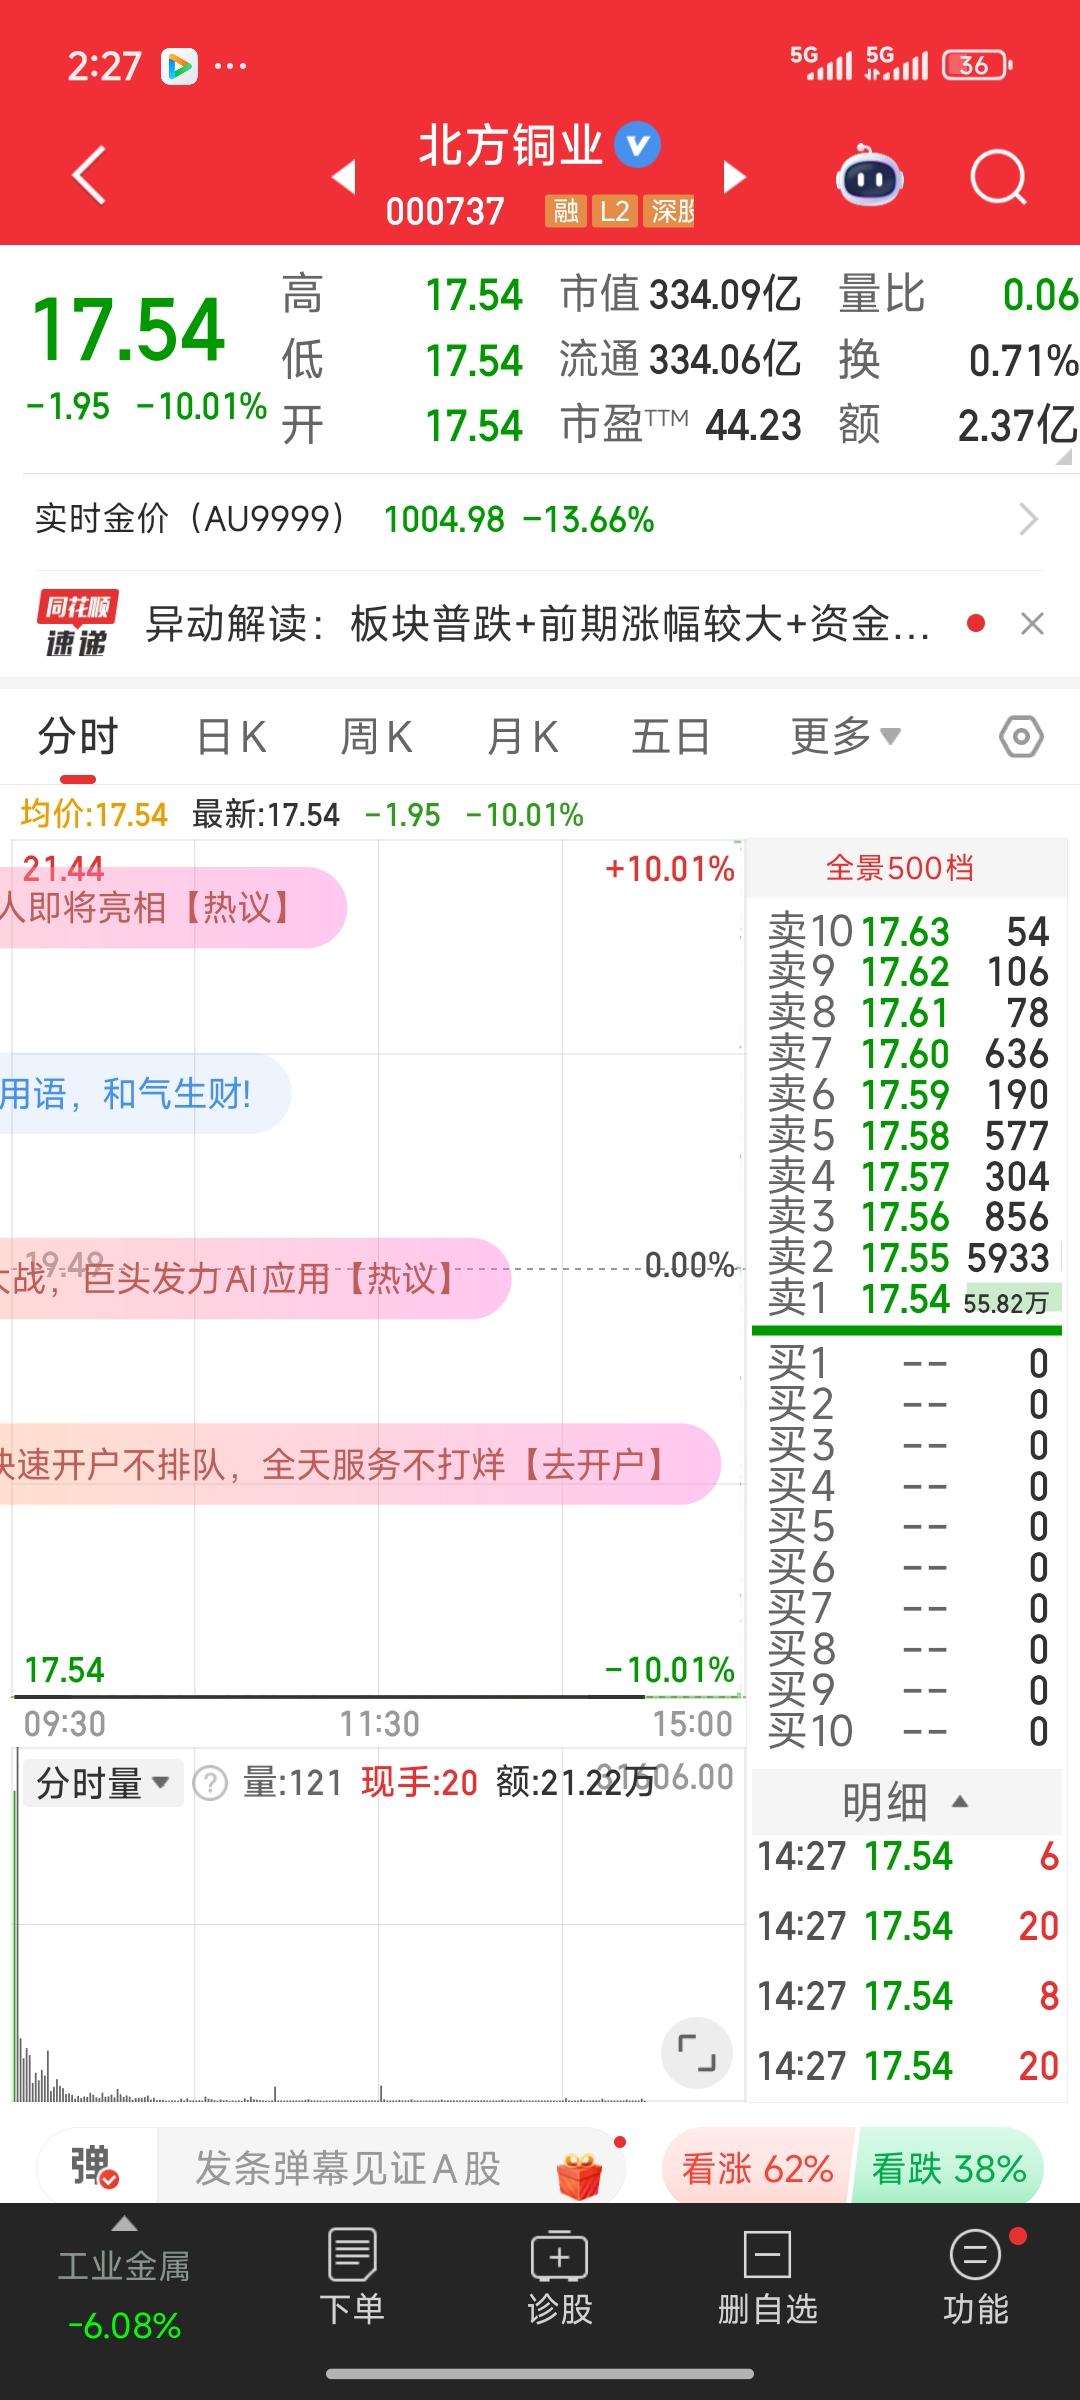Open the 同花顺速递 news logo
This screenshot has width=1080, height=2400.
tap(77, 623)
